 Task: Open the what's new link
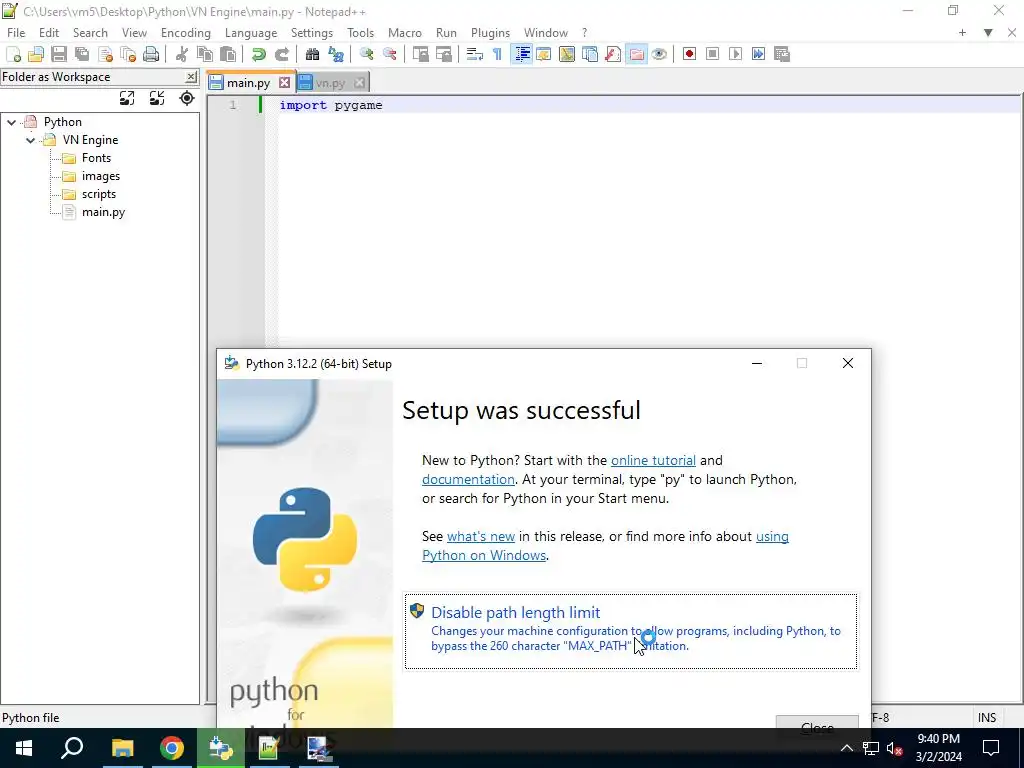[x=481, y=536]
